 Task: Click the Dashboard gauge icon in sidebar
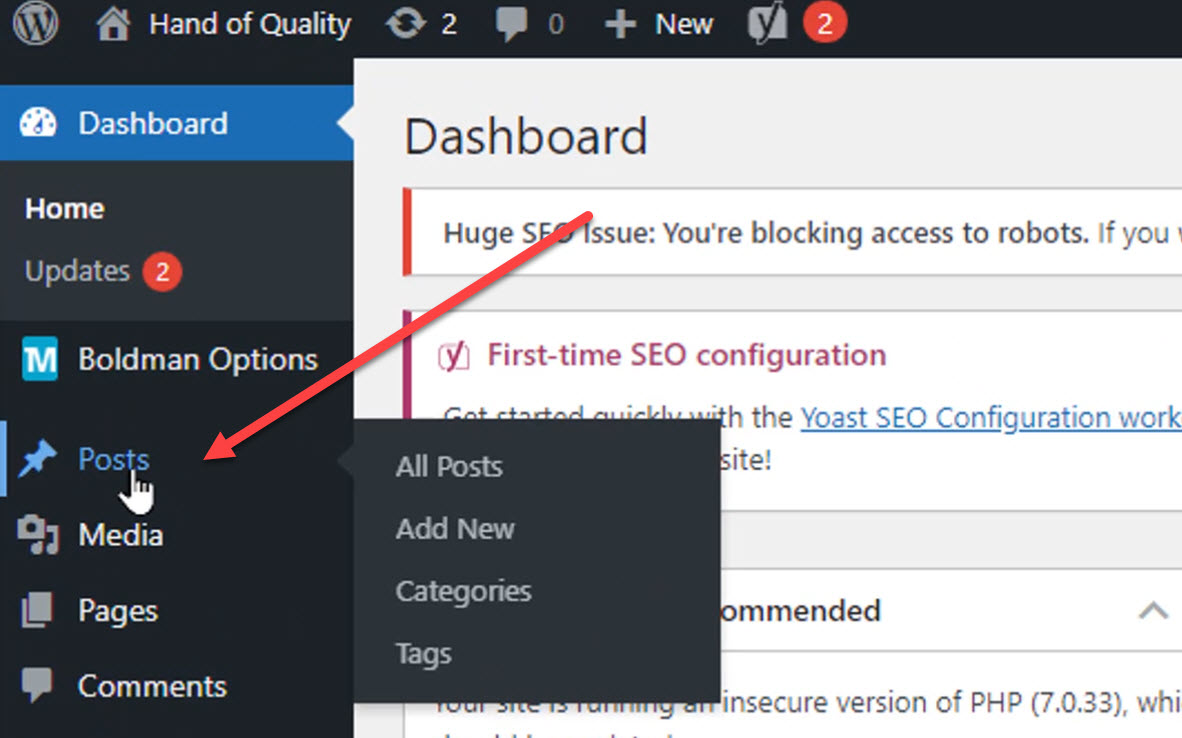point(38,123)
